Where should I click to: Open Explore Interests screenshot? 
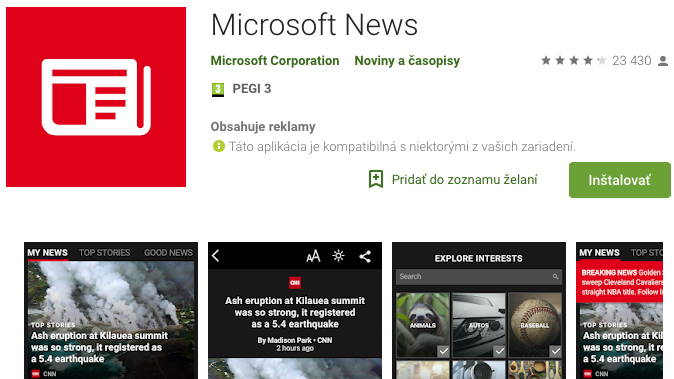(x=479, y=310)
